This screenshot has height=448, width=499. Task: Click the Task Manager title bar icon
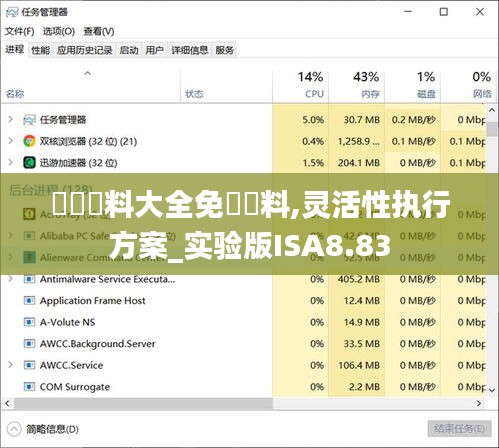point(12,12)
